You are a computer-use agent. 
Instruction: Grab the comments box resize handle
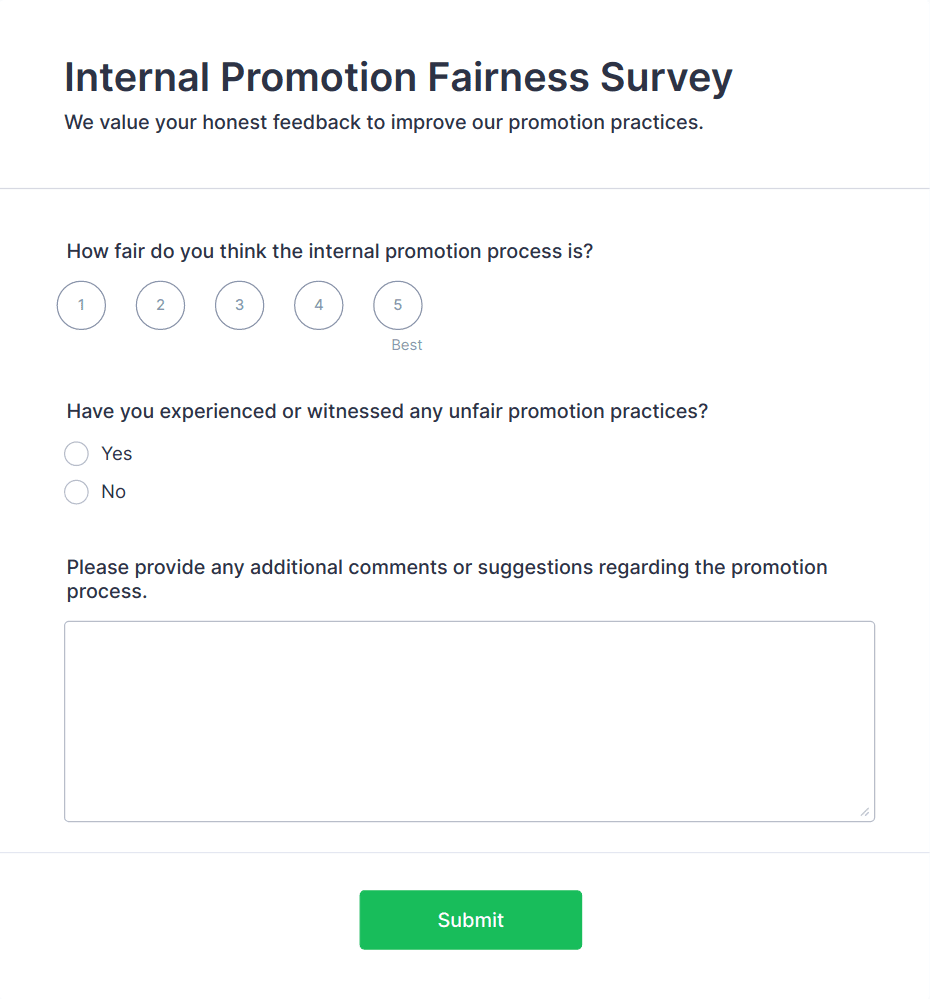point(865,812)
